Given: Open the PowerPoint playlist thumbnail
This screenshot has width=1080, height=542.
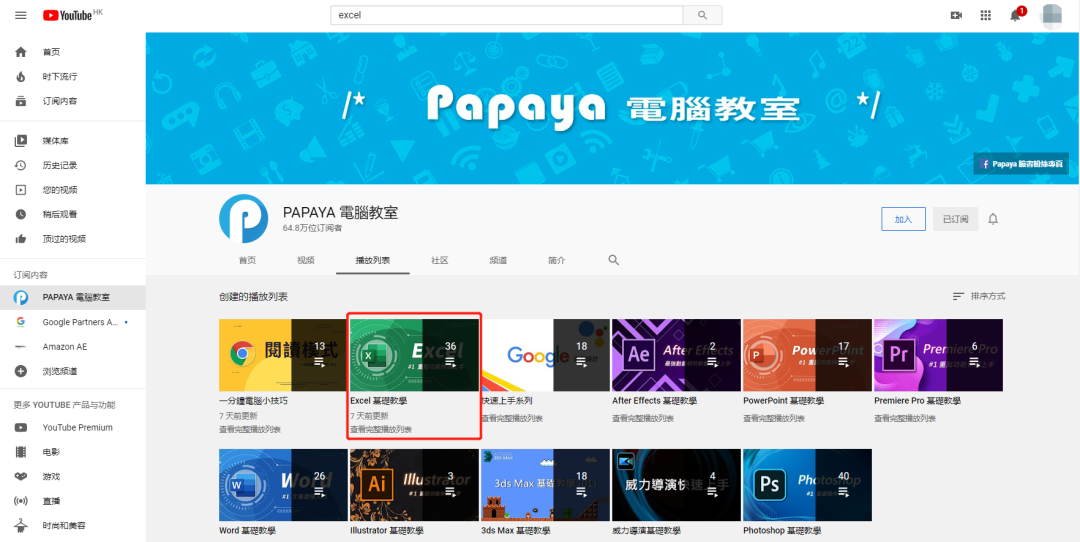Looking at the screenshot, I should tap(807, 355).
